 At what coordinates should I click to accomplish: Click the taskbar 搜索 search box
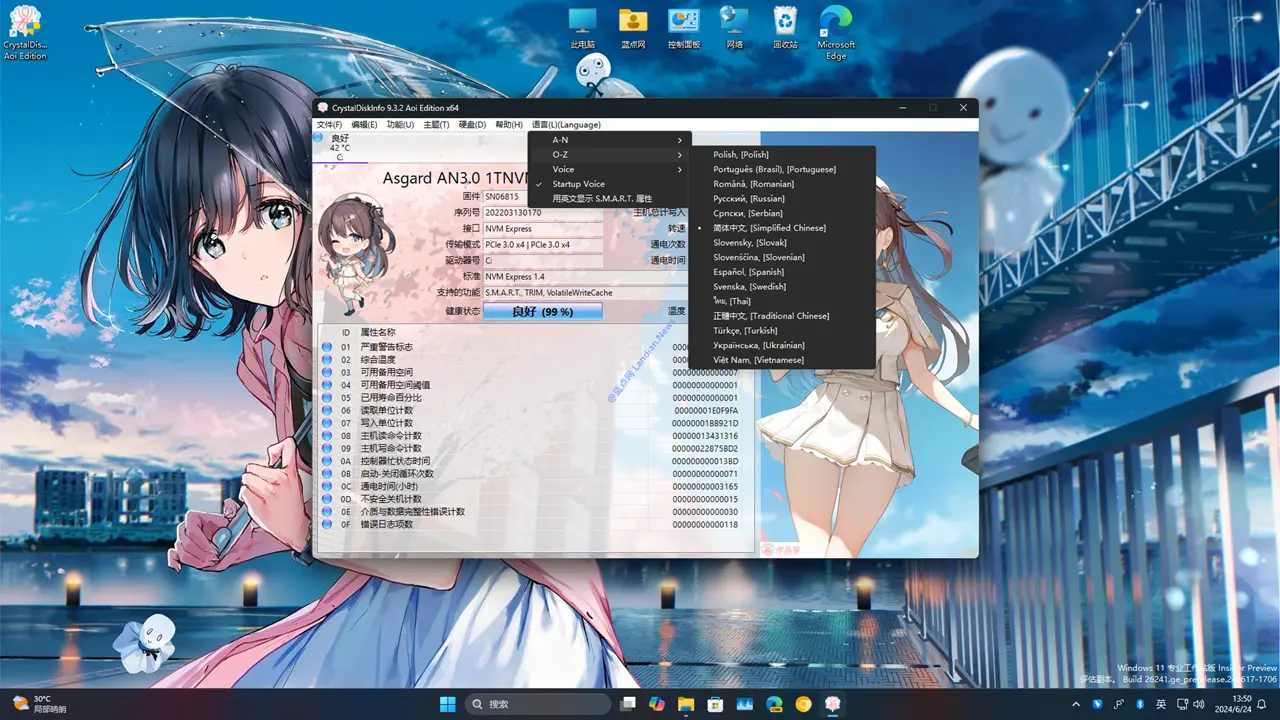click(539, 704)
